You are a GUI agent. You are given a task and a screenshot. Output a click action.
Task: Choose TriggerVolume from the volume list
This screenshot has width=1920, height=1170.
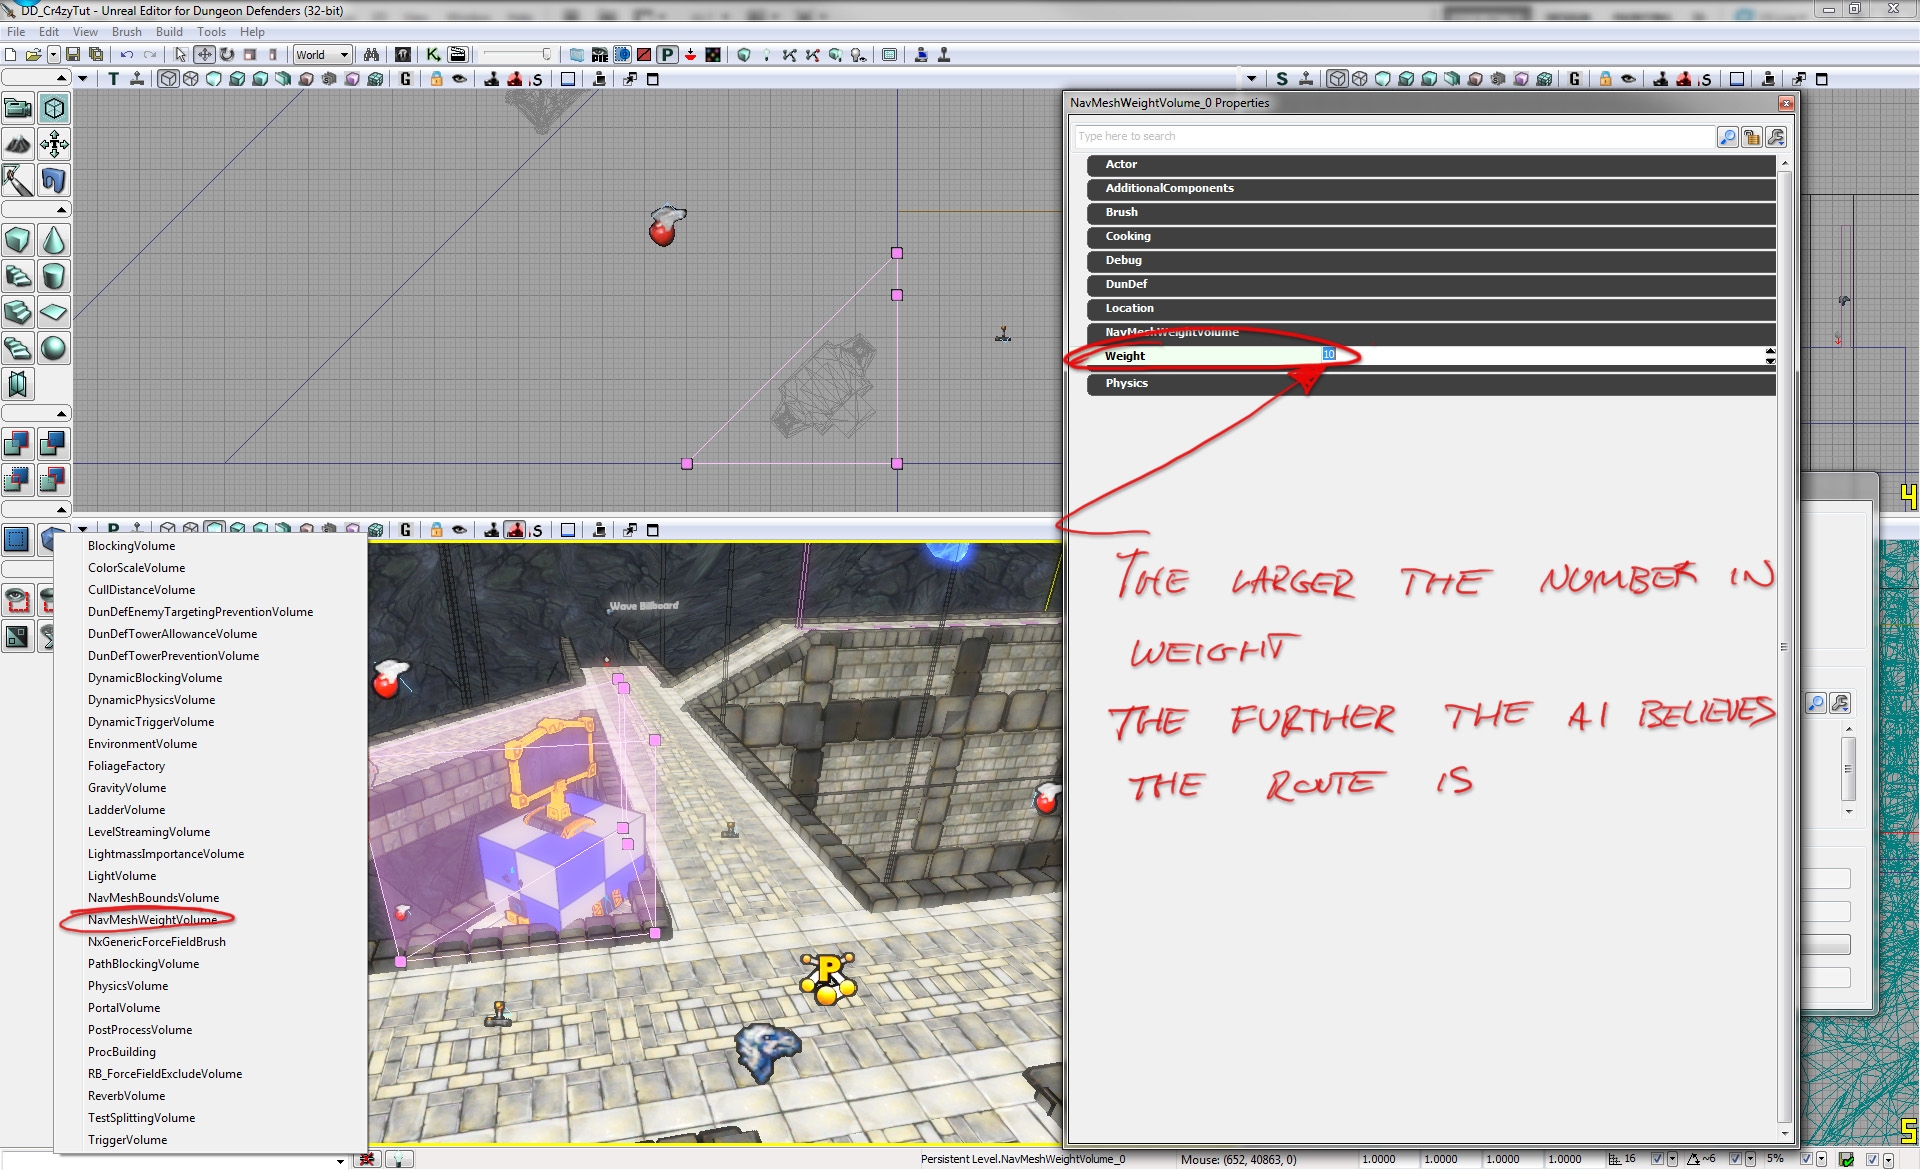[127, 1140]
